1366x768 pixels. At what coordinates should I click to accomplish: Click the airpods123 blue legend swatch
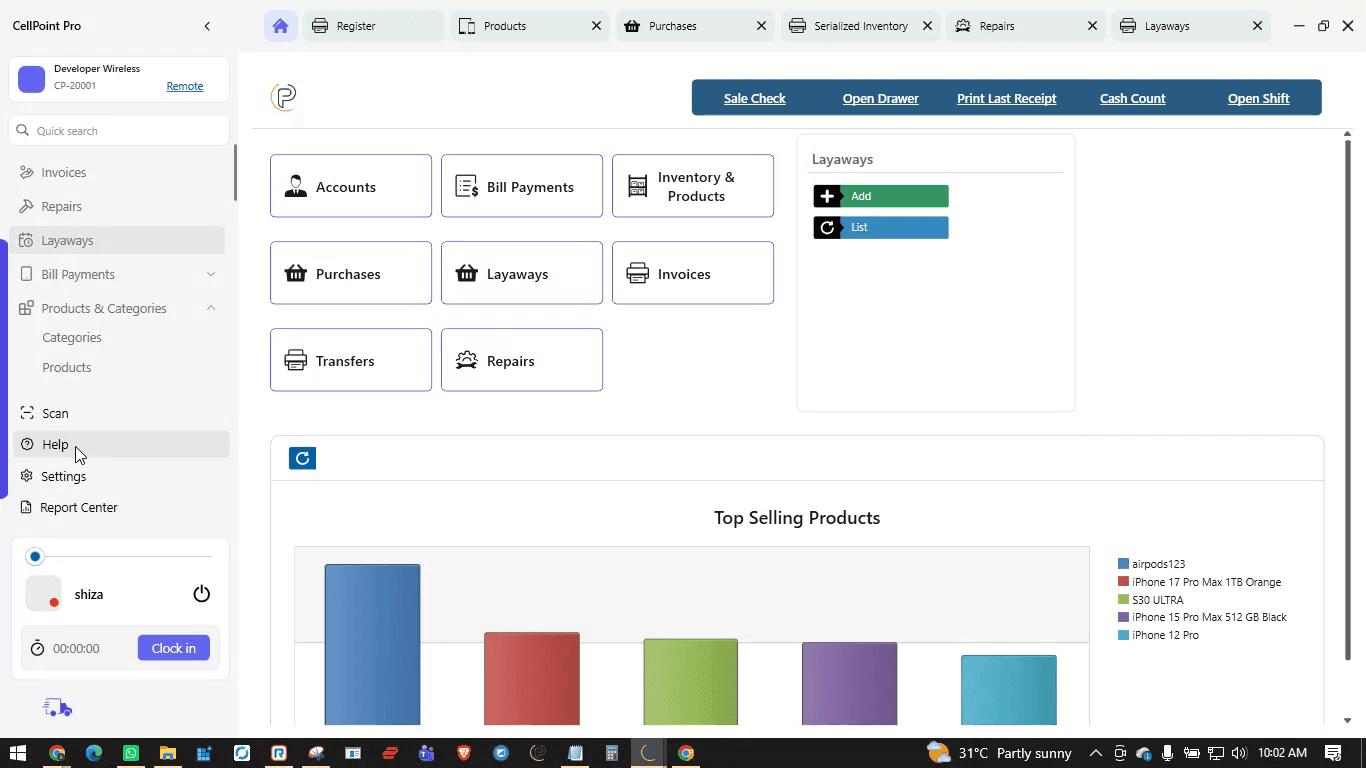pos(1123,564)
